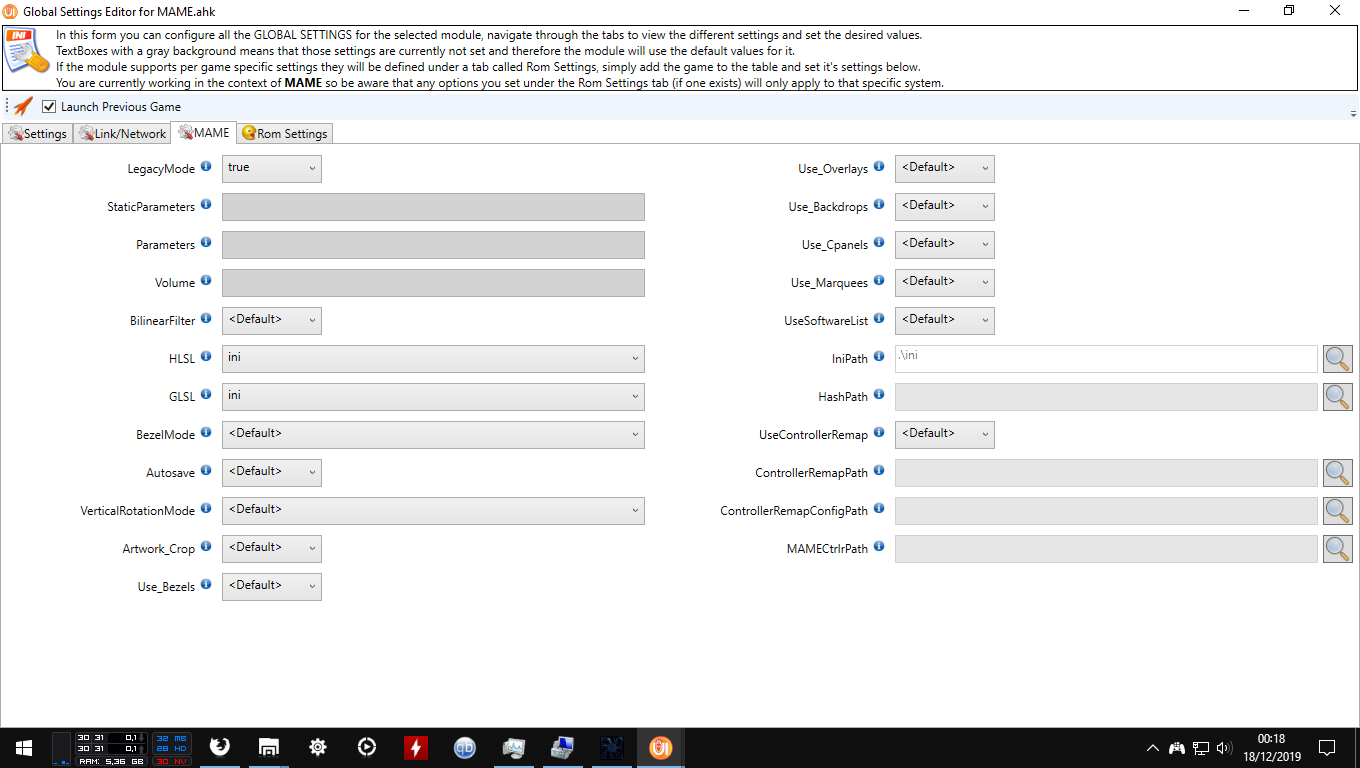Toggle the Launch Previous Game checkbox

point(49,107)
